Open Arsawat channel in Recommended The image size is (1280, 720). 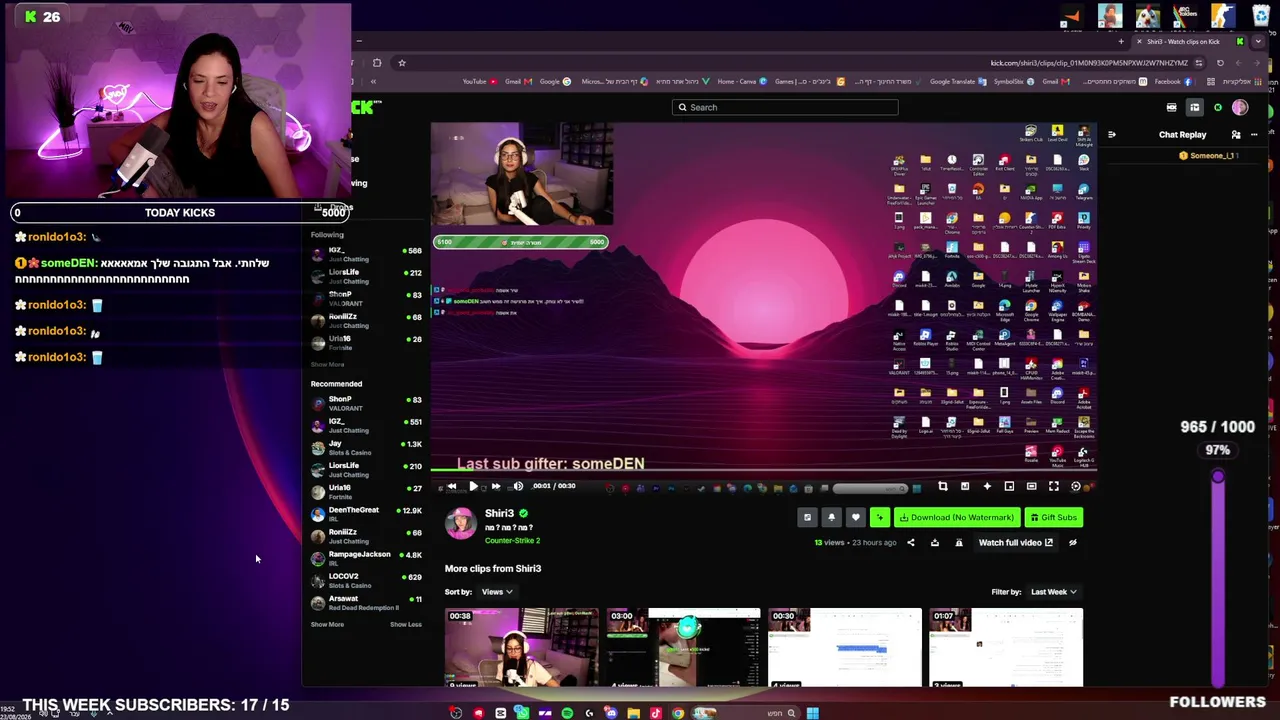tap(366, 602)
